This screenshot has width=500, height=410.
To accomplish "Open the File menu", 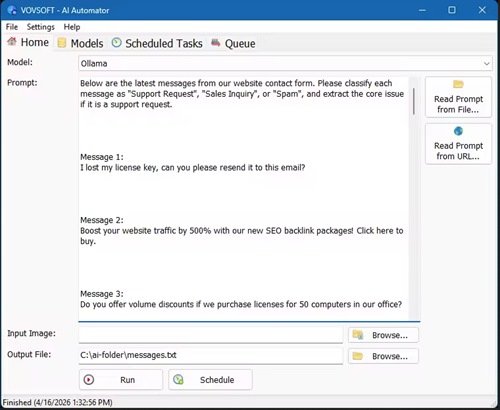I will (x=12, y=27).
